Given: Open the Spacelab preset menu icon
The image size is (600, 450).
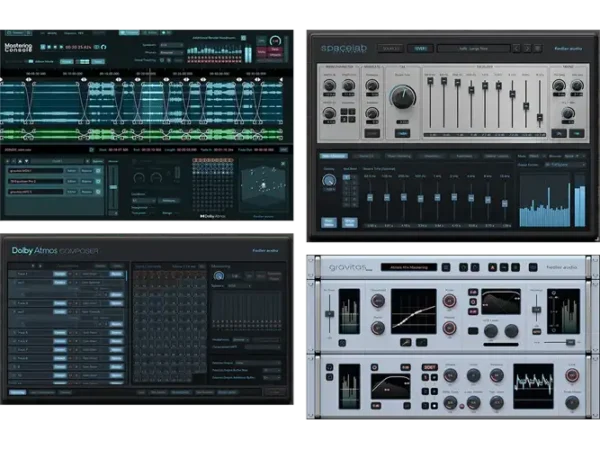Looking at the screenshot, I should pyautogui.click(x=538, y=49).
